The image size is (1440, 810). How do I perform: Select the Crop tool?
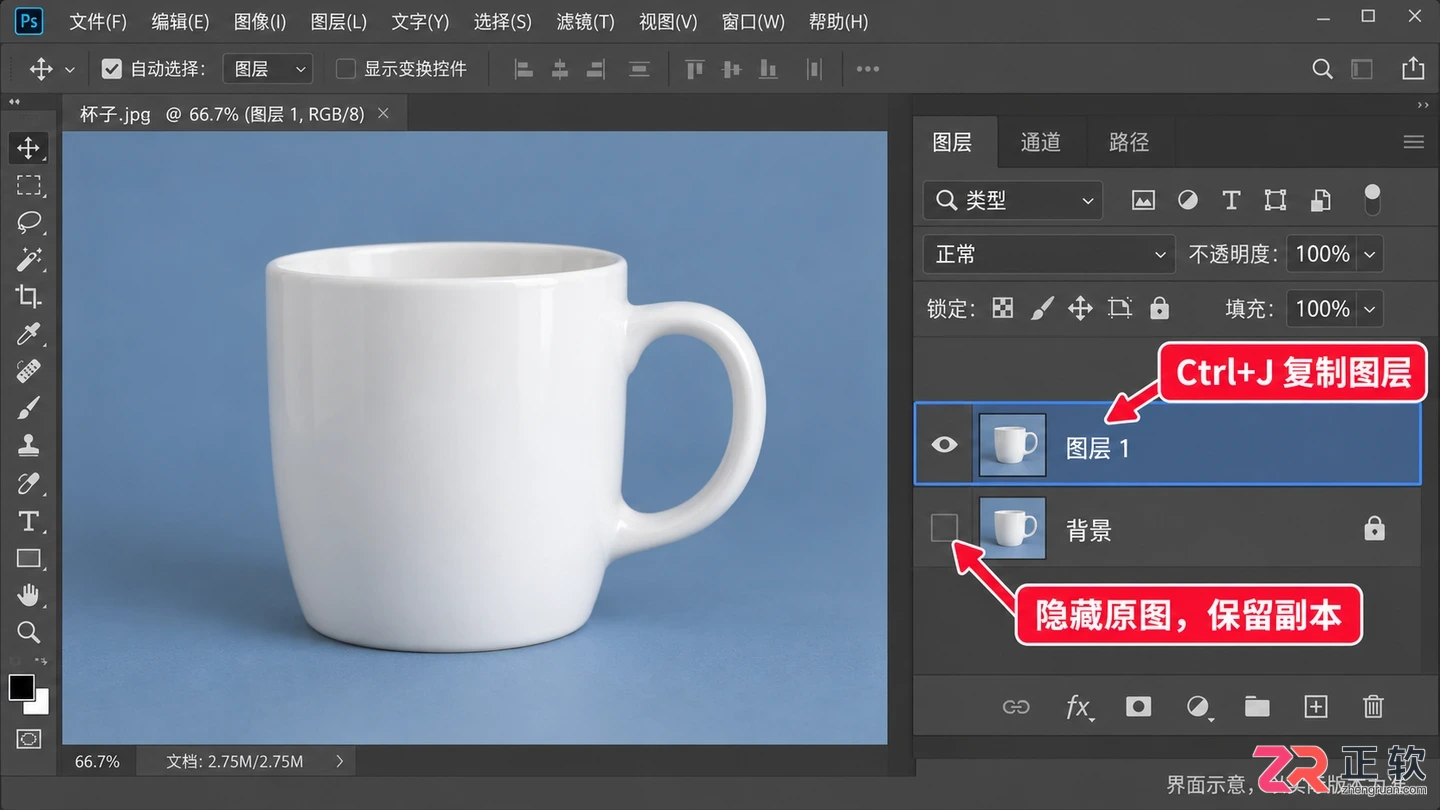click(28, 297)
